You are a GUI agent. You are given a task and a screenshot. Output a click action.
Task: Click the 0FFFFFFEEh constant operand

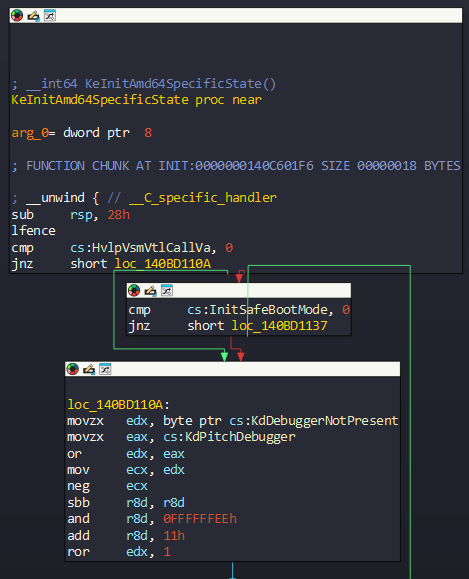200,519
